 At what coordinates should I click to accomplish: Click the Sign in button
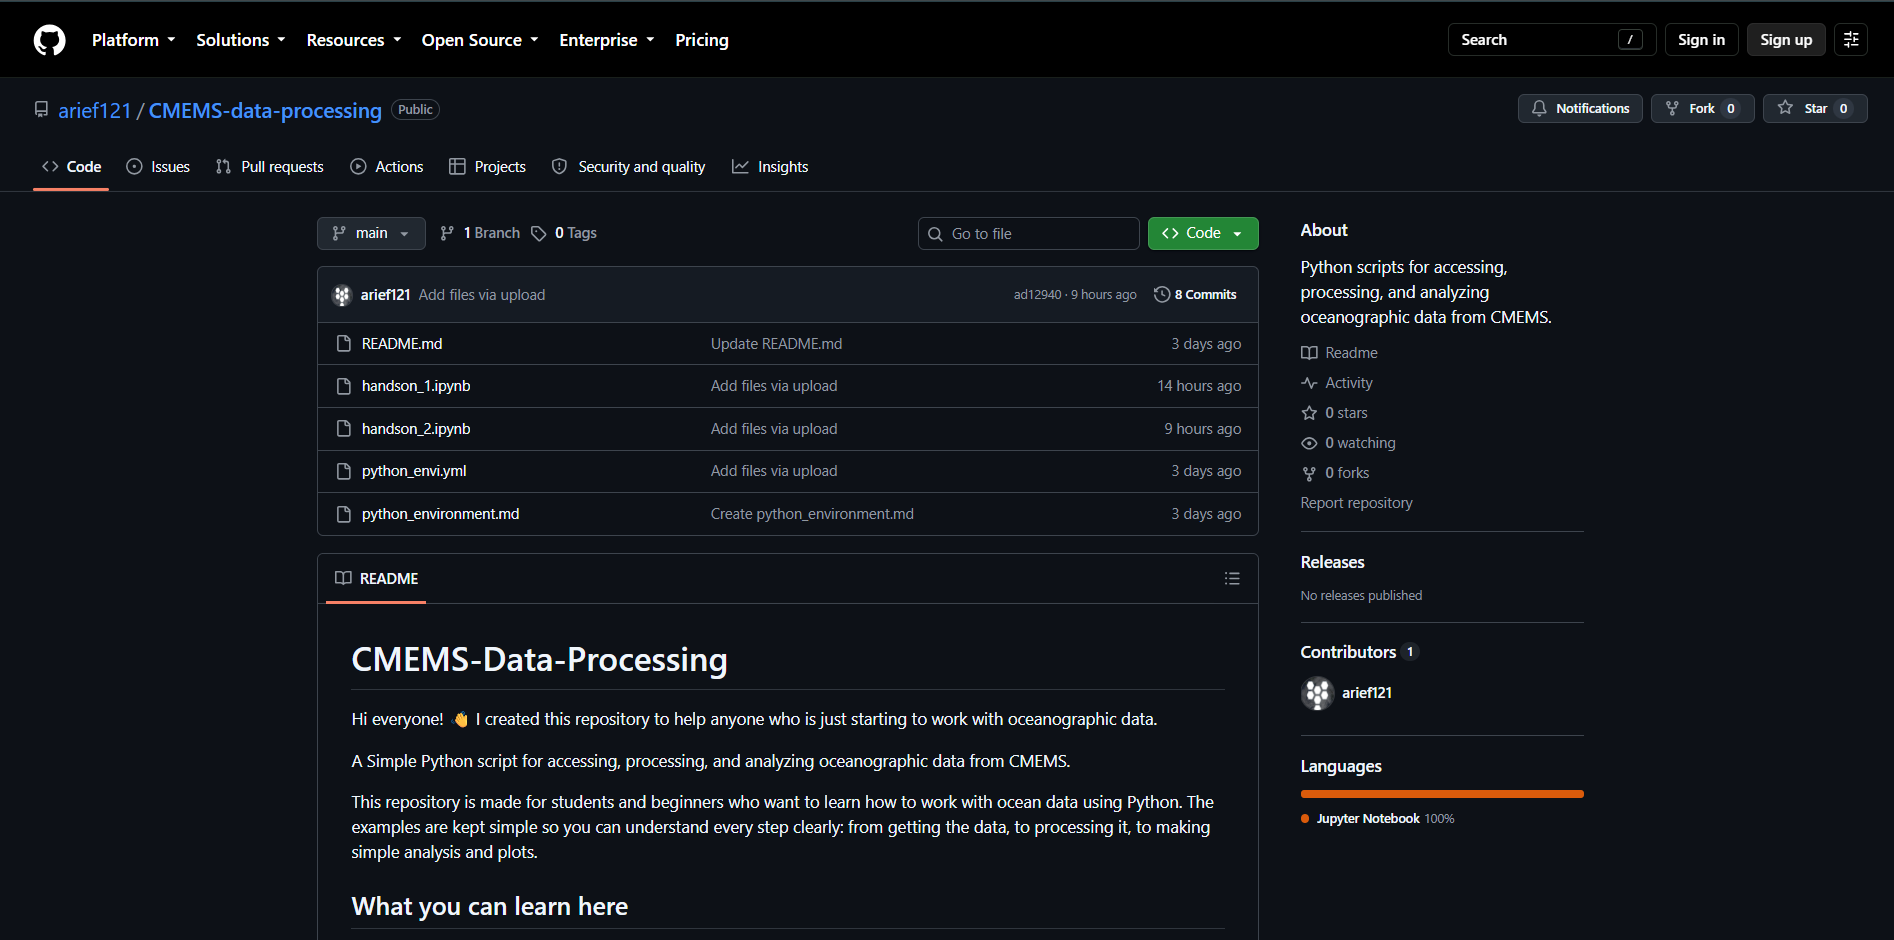(1701, 40)
